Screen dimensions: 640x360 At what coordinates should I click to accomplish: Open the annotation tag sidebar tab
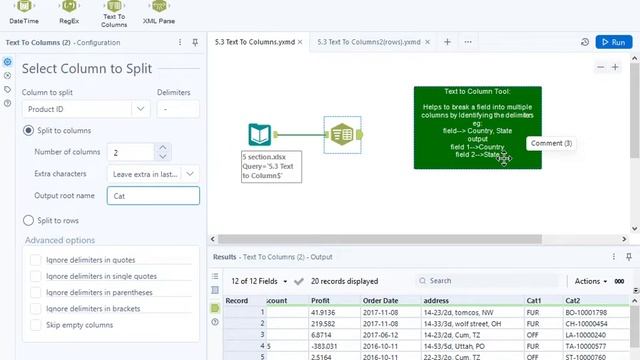click(7, 89)
